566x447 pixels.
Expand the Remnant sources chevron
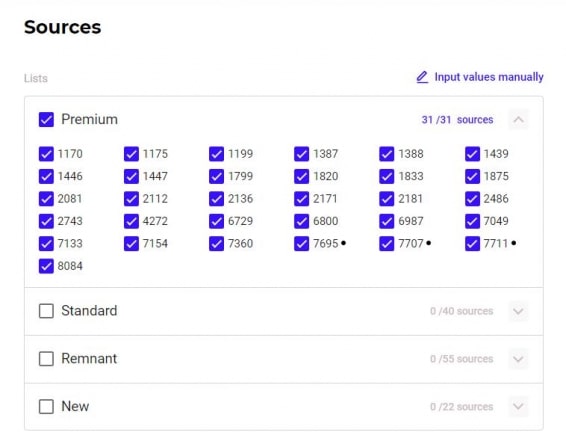[x=518, y=359]
